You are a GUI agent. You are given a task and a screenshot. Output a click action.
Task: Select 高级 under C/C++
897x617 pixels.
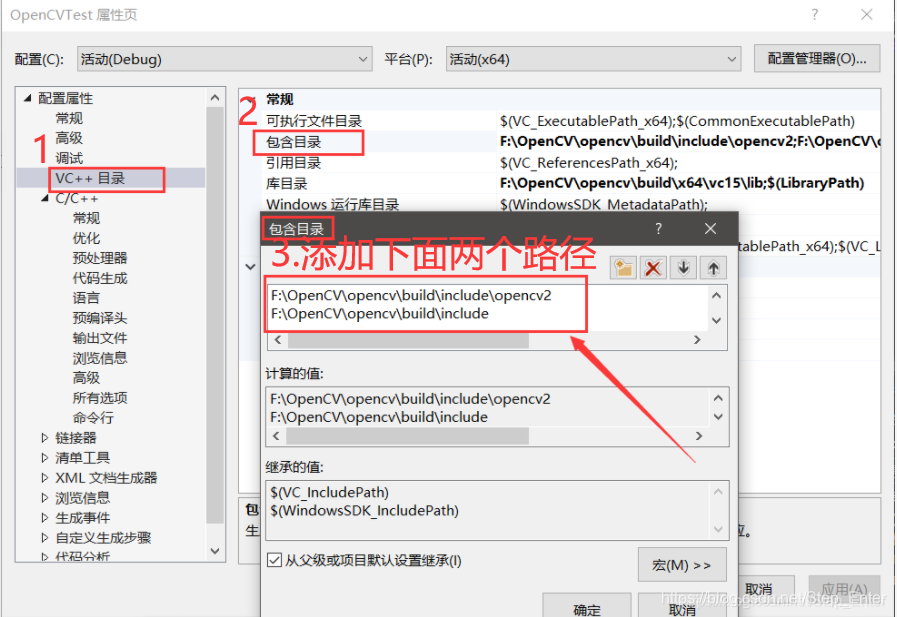[86, 378]
